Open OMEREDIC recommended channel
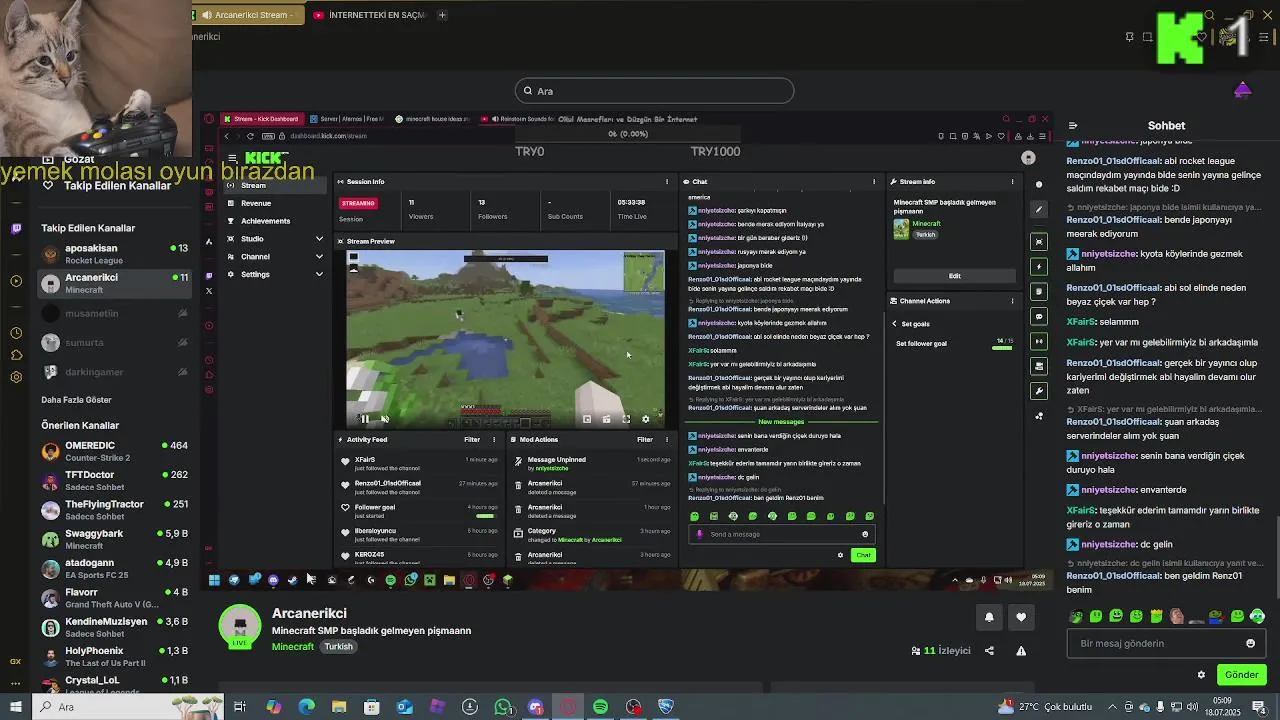The image size is (1280, 720). point(114,451)
